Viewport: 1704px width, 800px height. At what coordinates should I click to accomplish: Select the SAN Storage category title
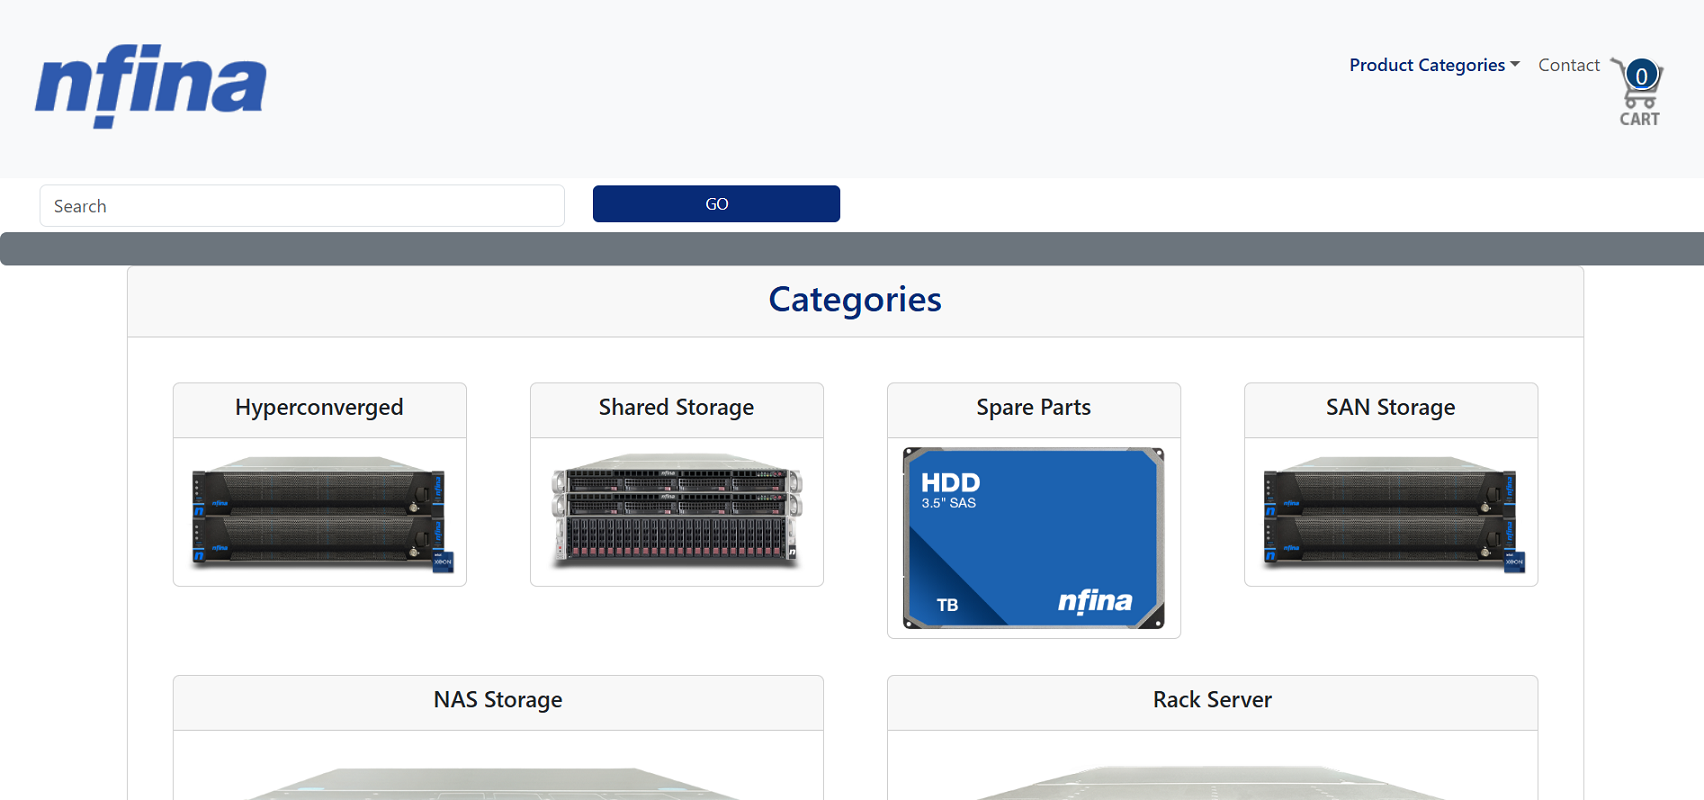click(1390, 408)
